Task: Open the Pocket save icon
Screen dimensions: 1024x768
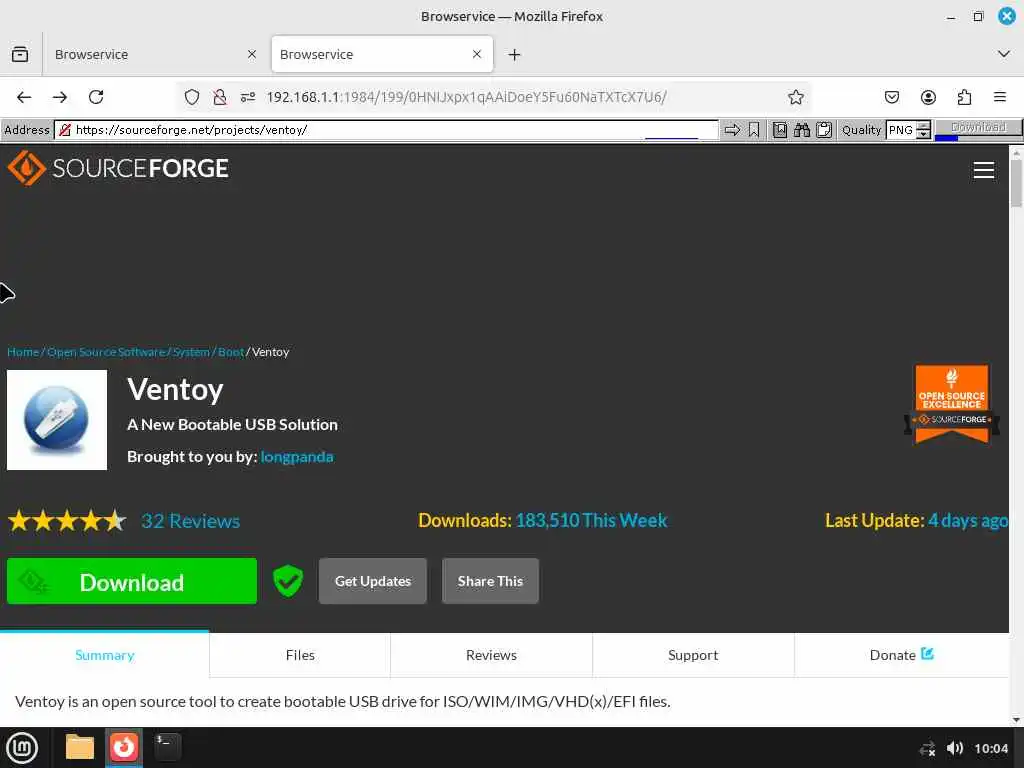Action: click(891, 97)
